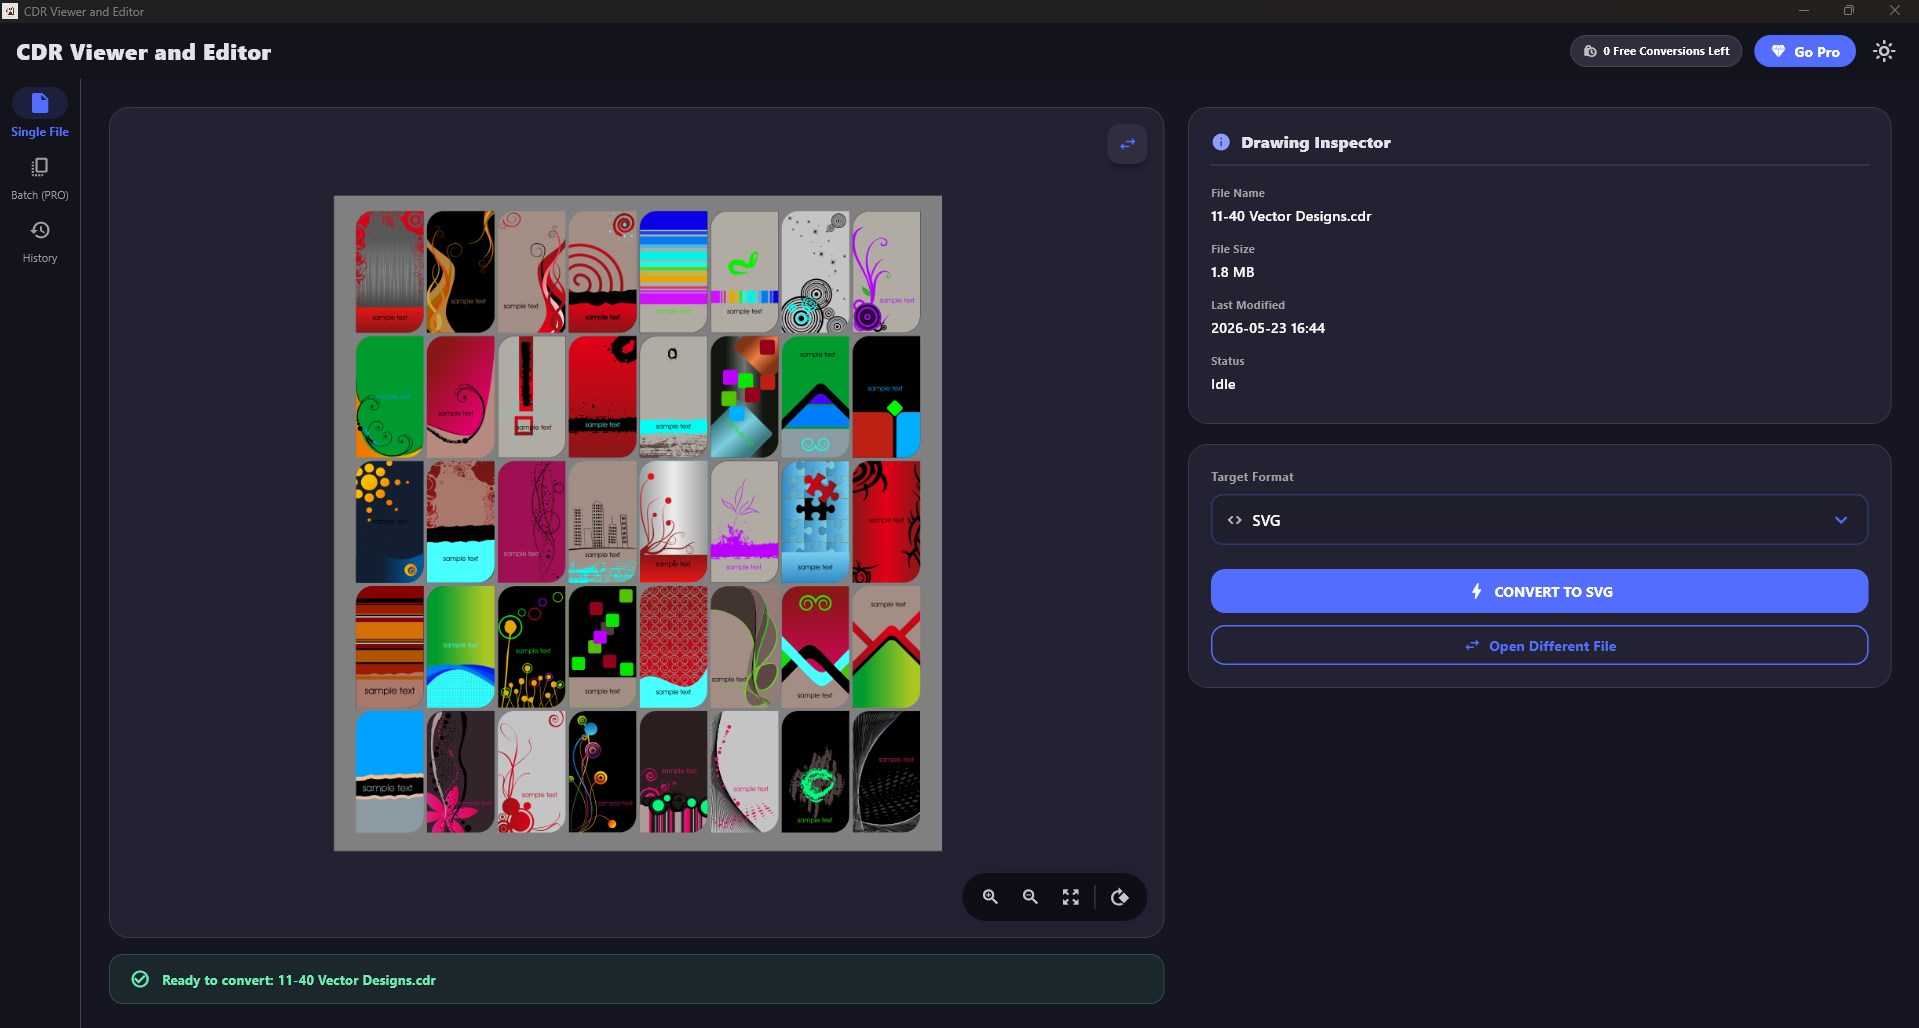Image resolution: width=1919 pixels, height=1028 pixels.
Task: Rotate the drawing preview
Action: 1120,897
